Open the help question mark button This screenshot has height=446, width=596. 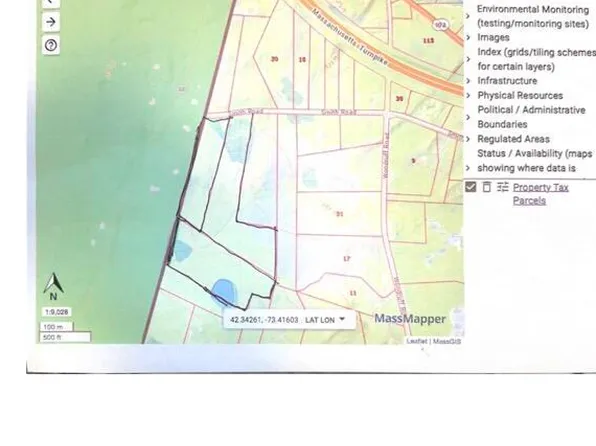[x=51, y=45]
